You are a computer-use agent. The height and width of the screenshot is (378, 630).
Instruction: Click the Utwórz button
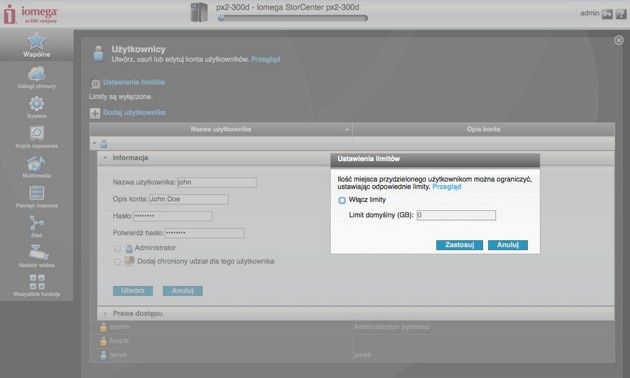pos(133,290)
